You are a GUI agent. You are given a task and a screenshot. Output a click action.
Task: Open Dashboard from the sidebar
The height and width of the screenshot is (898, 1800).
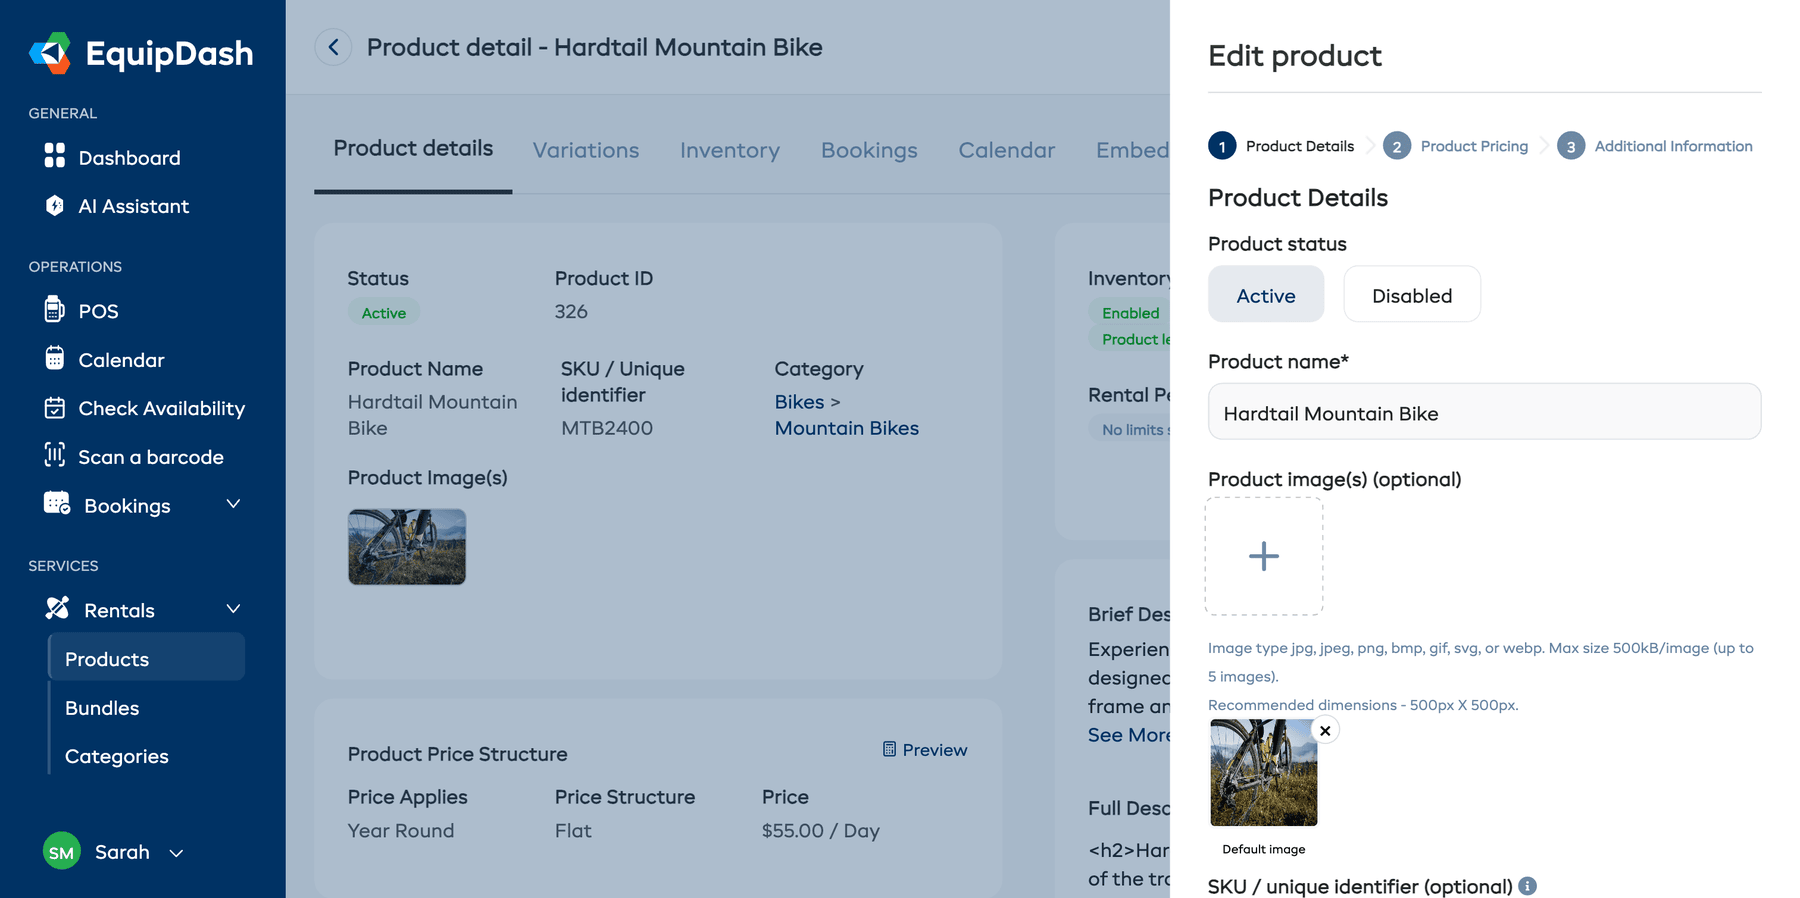113,158
